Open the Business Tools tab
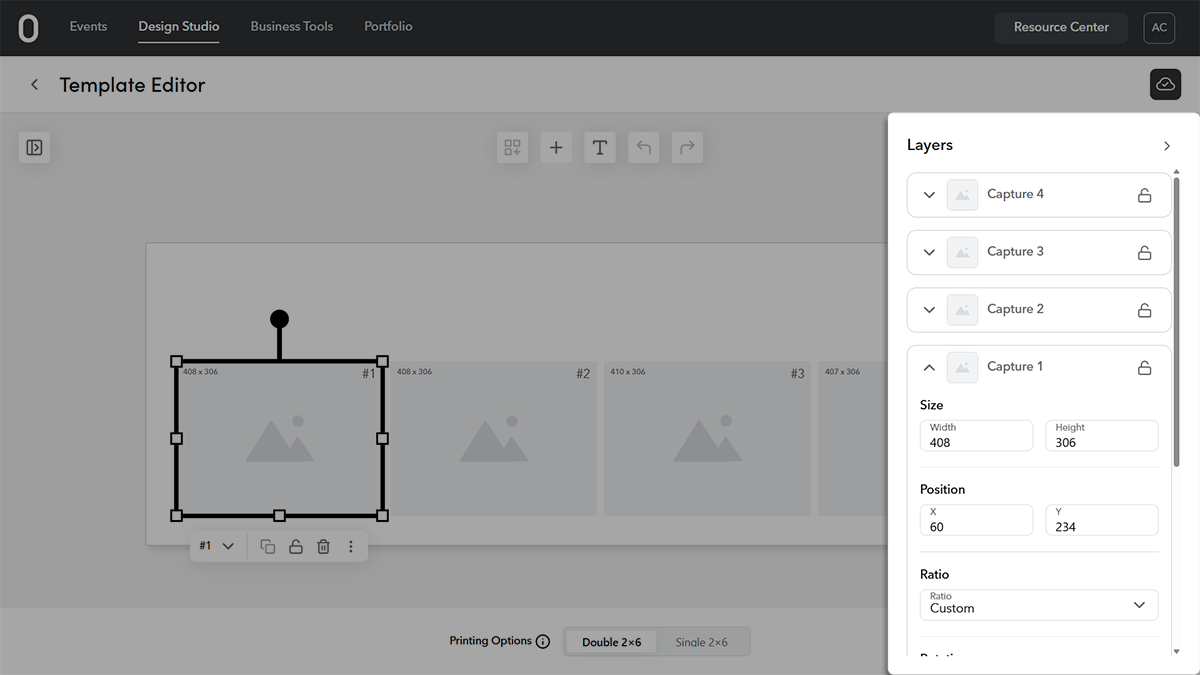Screen dimensions: 1200x675 (x=292, y=27)
